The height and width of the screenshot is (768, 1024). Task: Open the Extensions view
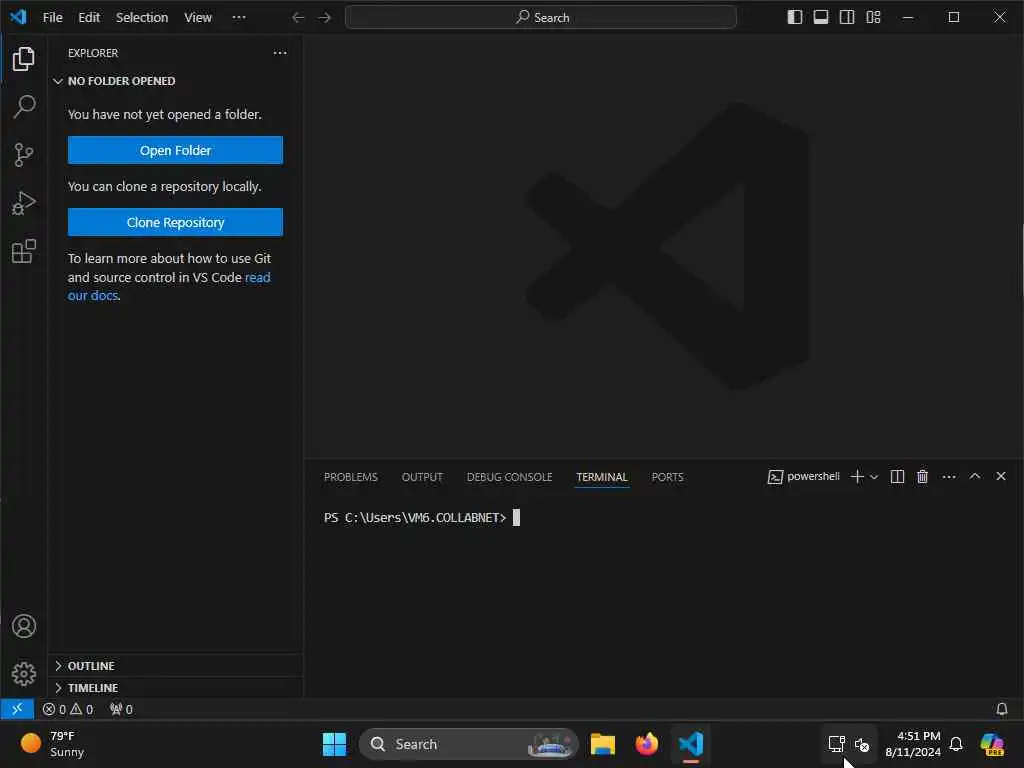[x=24, y=251]
